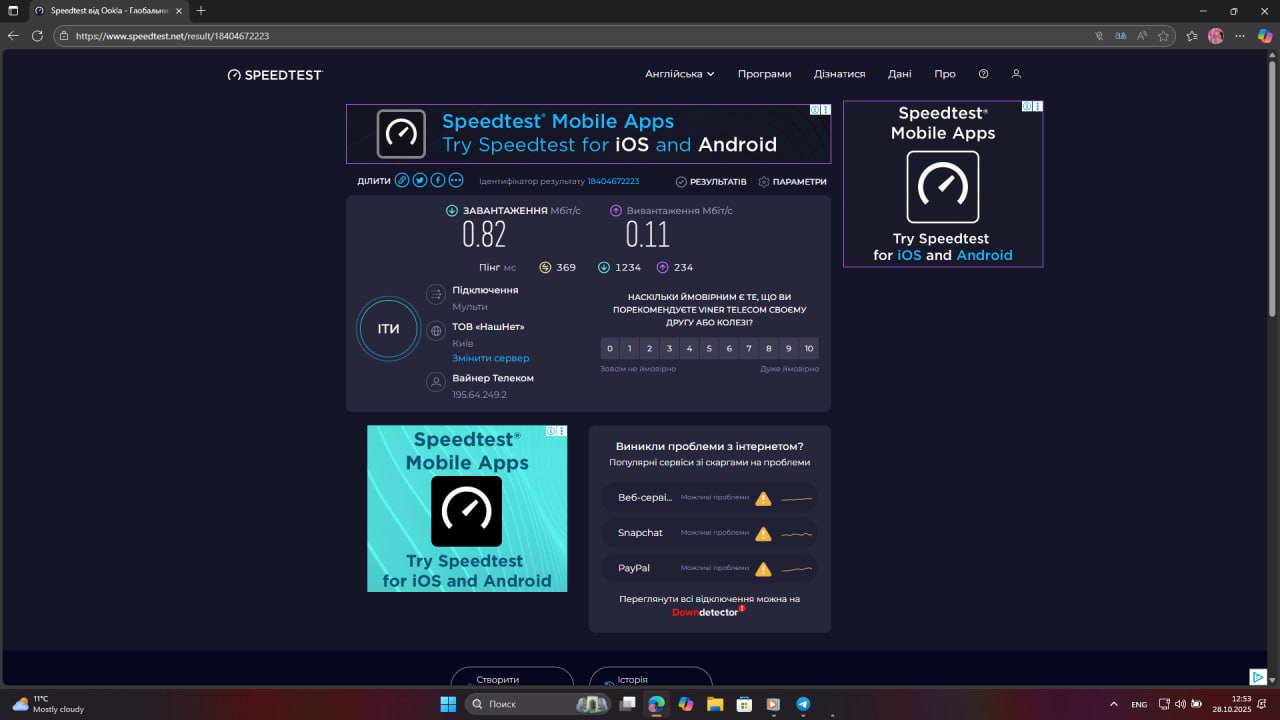Open the Програми menu
Viewport: 1280px width, 720px height.
click(764, 74)
